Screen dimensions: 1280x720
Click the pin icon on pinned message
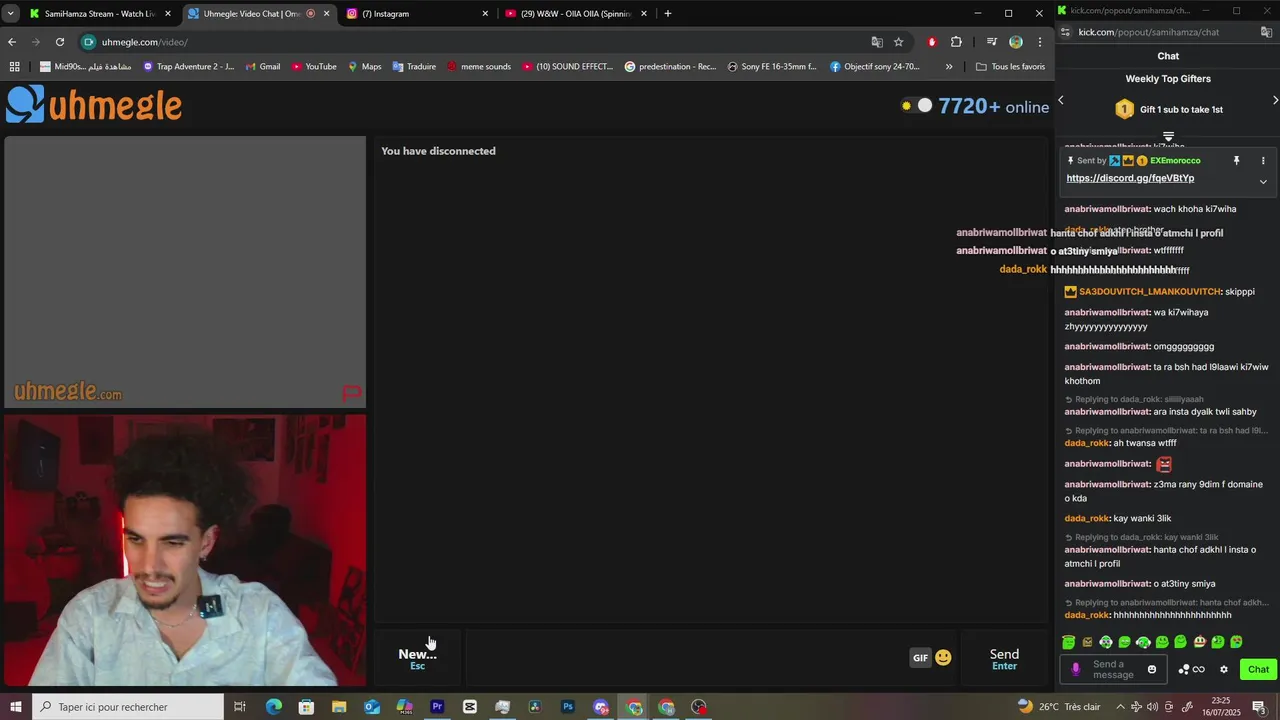pos(1236,161)
